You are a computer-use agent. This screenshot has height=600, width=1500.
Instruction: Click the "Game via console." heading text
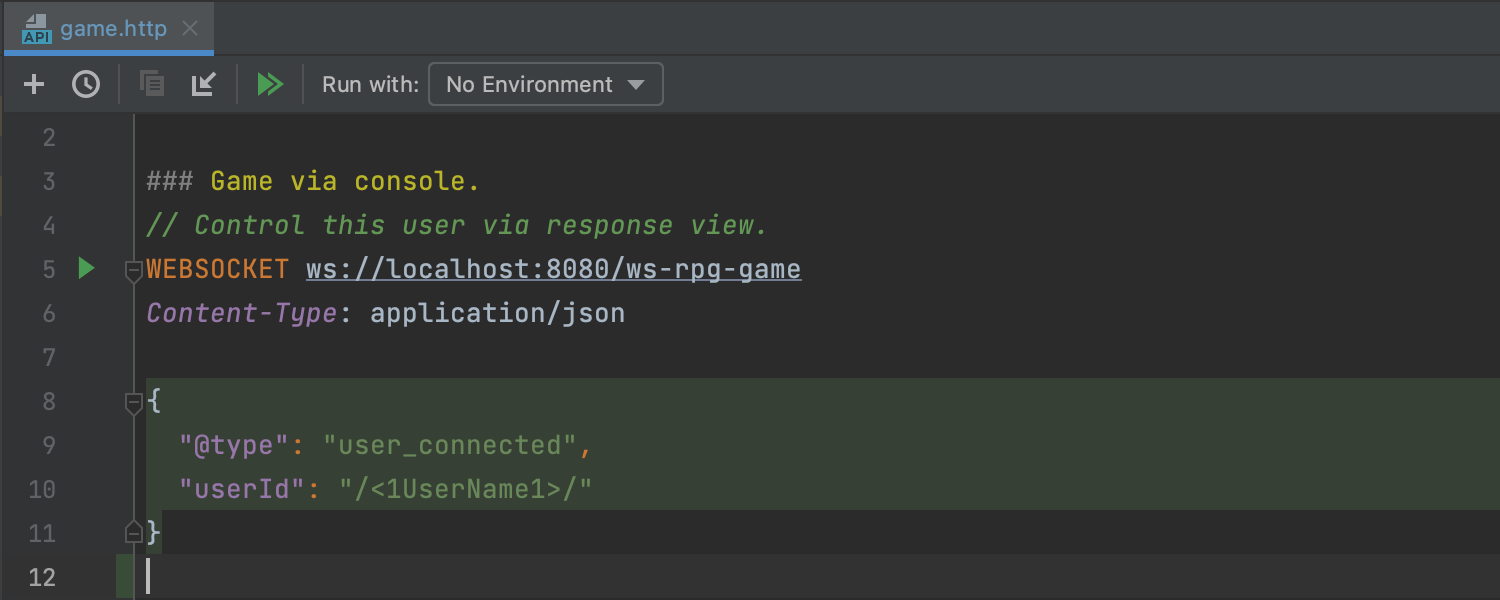coord(345,181)
